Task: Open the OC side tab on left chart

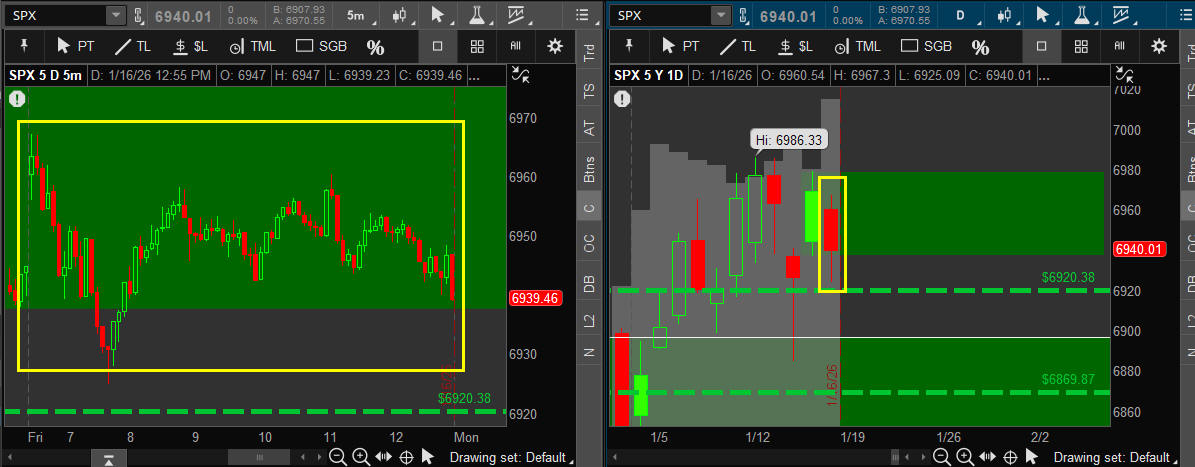Action: (589, 243)
